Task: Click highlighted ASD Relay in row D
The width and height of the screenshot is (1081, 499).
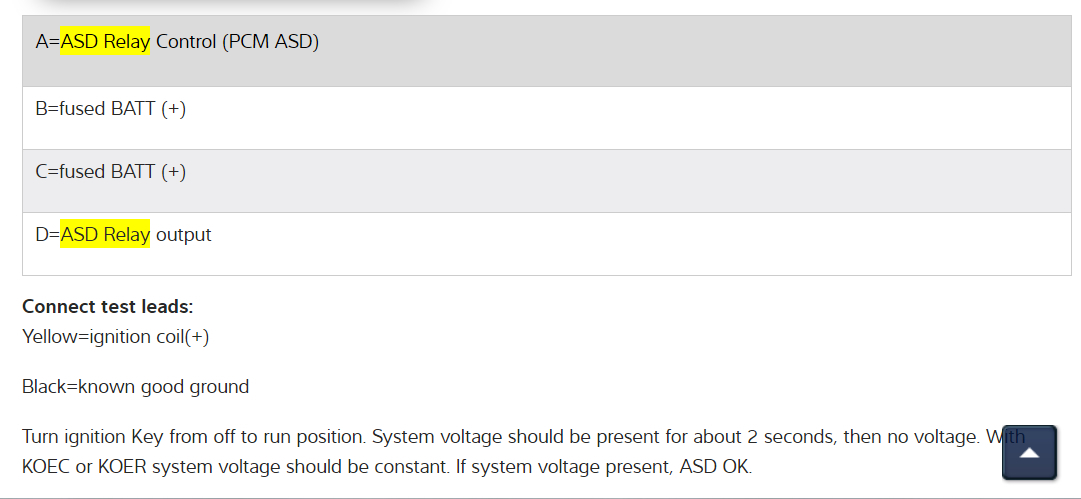Action: pyautogui.click(x=105, y=235)
